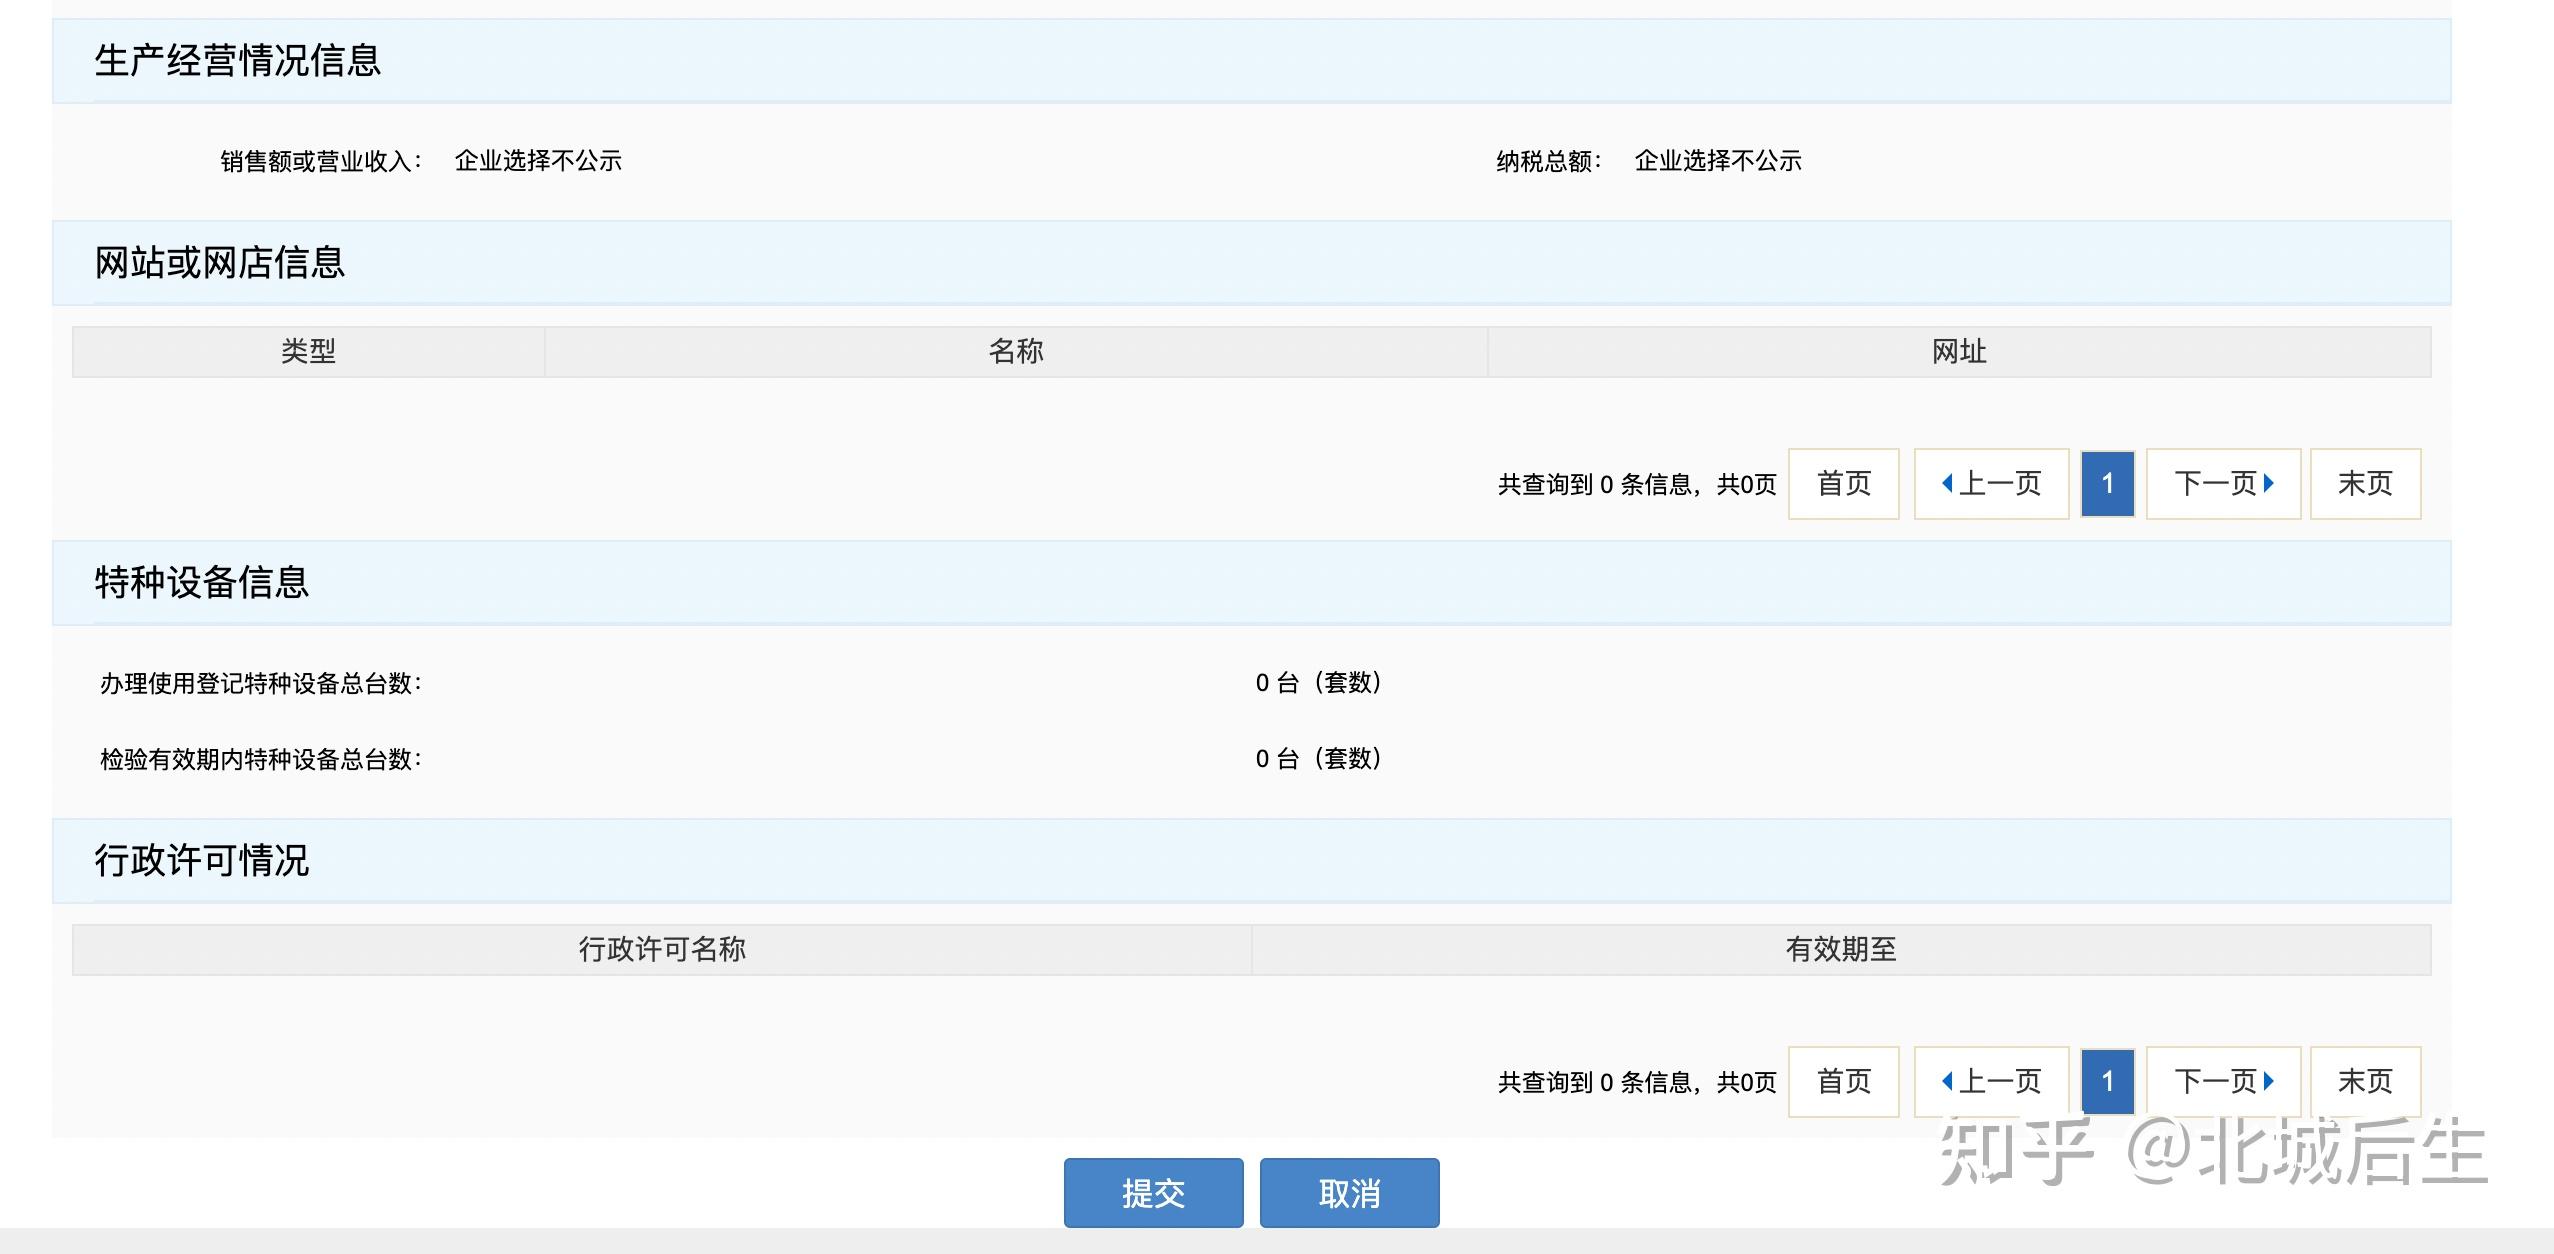
Task: Click the 销售额或营业收入 label
Action: 321,161
